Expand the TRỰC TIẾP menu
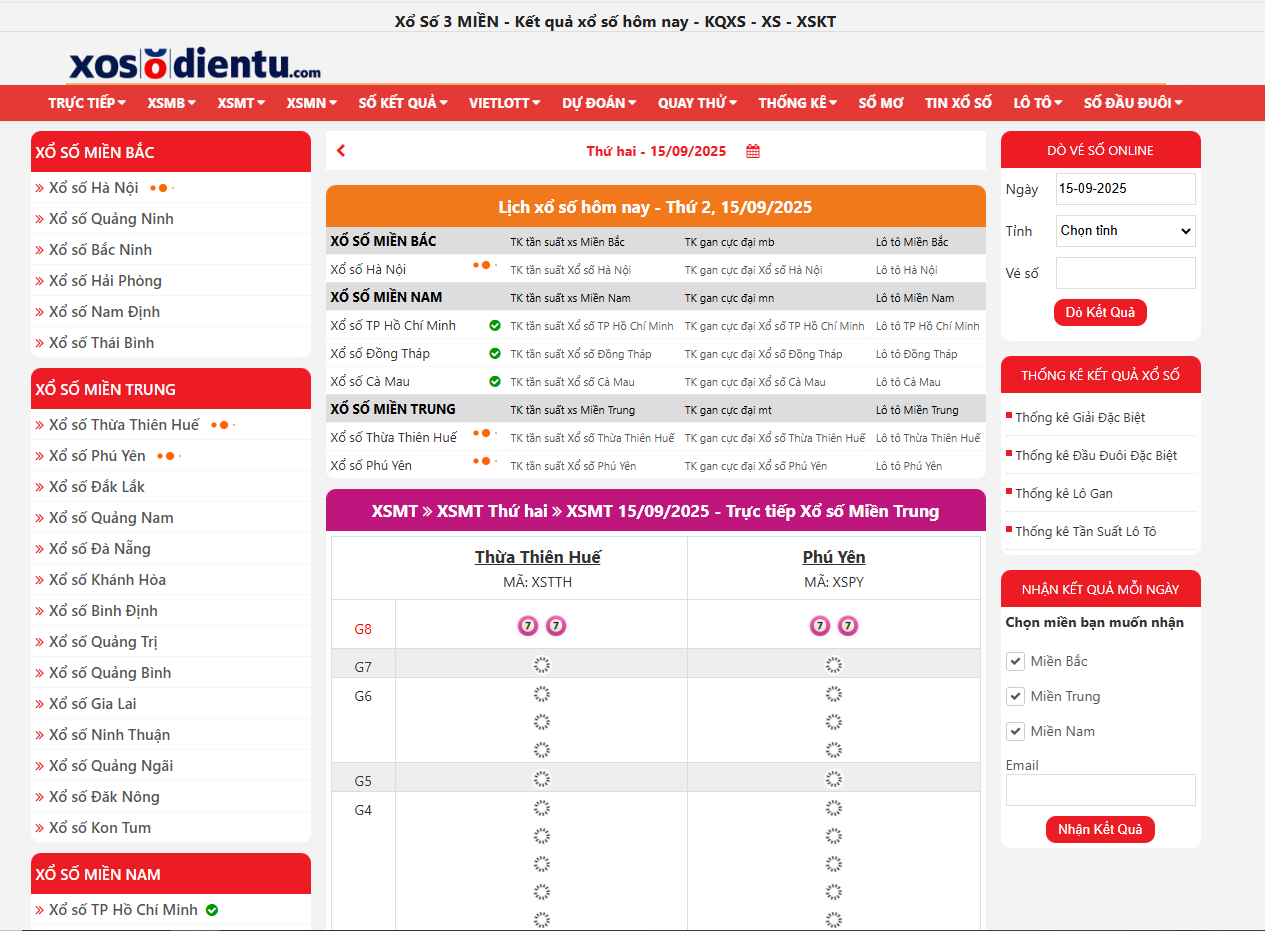The height and width of the screenshot is (931, 1265). 87,103
